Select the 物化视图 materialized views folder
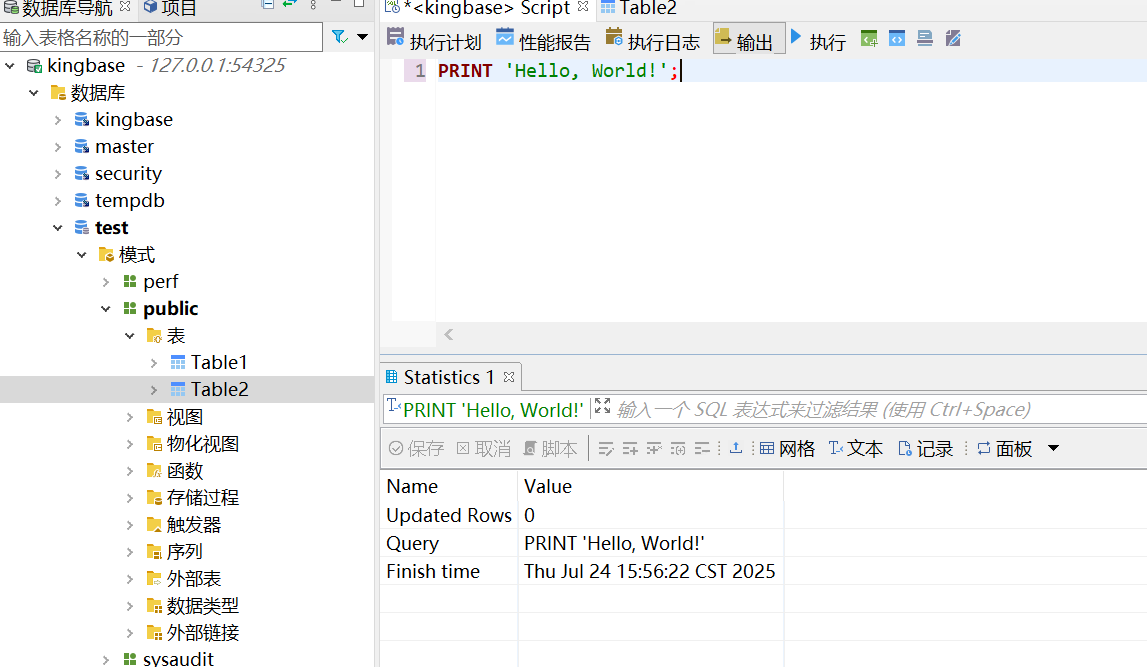Image resolution: width=1147 pixels, height=667 pixels. tap(202, 444)
